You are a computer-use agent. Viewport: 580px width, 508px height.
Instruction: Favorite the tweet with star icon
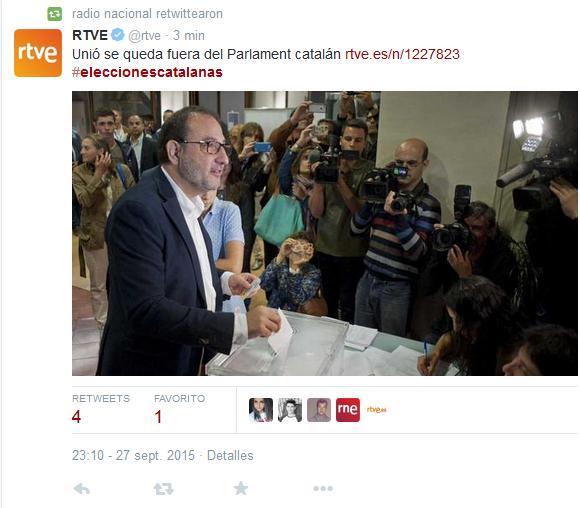pos(241,488)
